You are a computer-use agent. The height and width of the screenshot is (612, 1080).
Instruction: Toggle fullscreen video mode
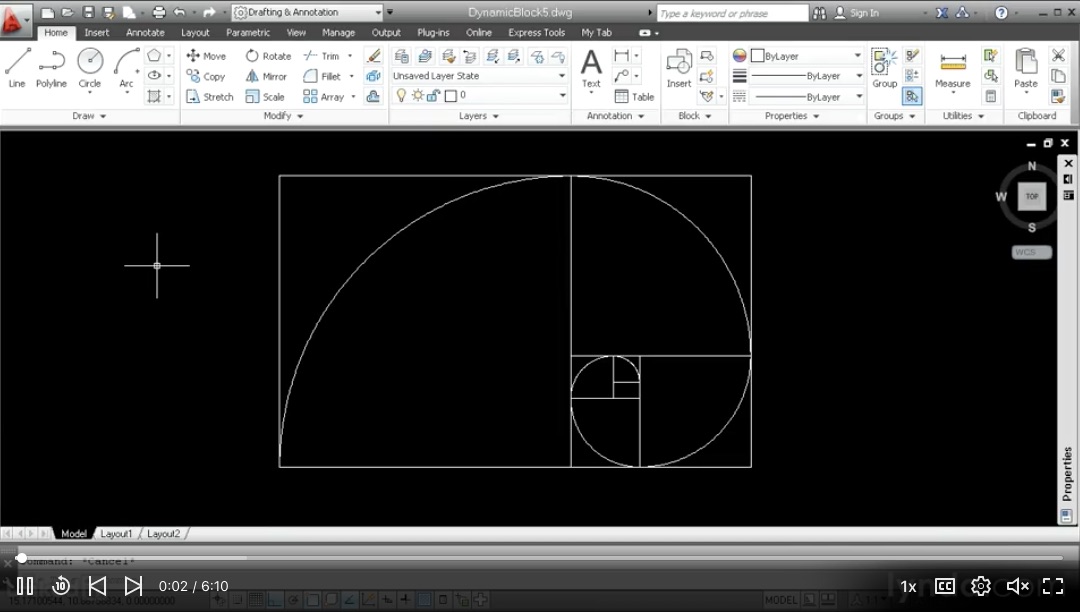[1053, 586]
